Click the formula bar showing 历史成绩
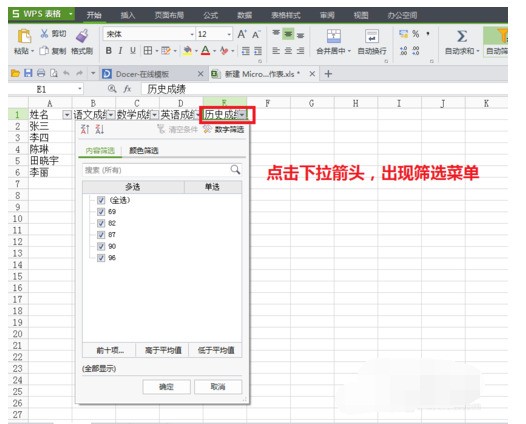The height and width of the screenshot is (424, 526). point(324,89)
